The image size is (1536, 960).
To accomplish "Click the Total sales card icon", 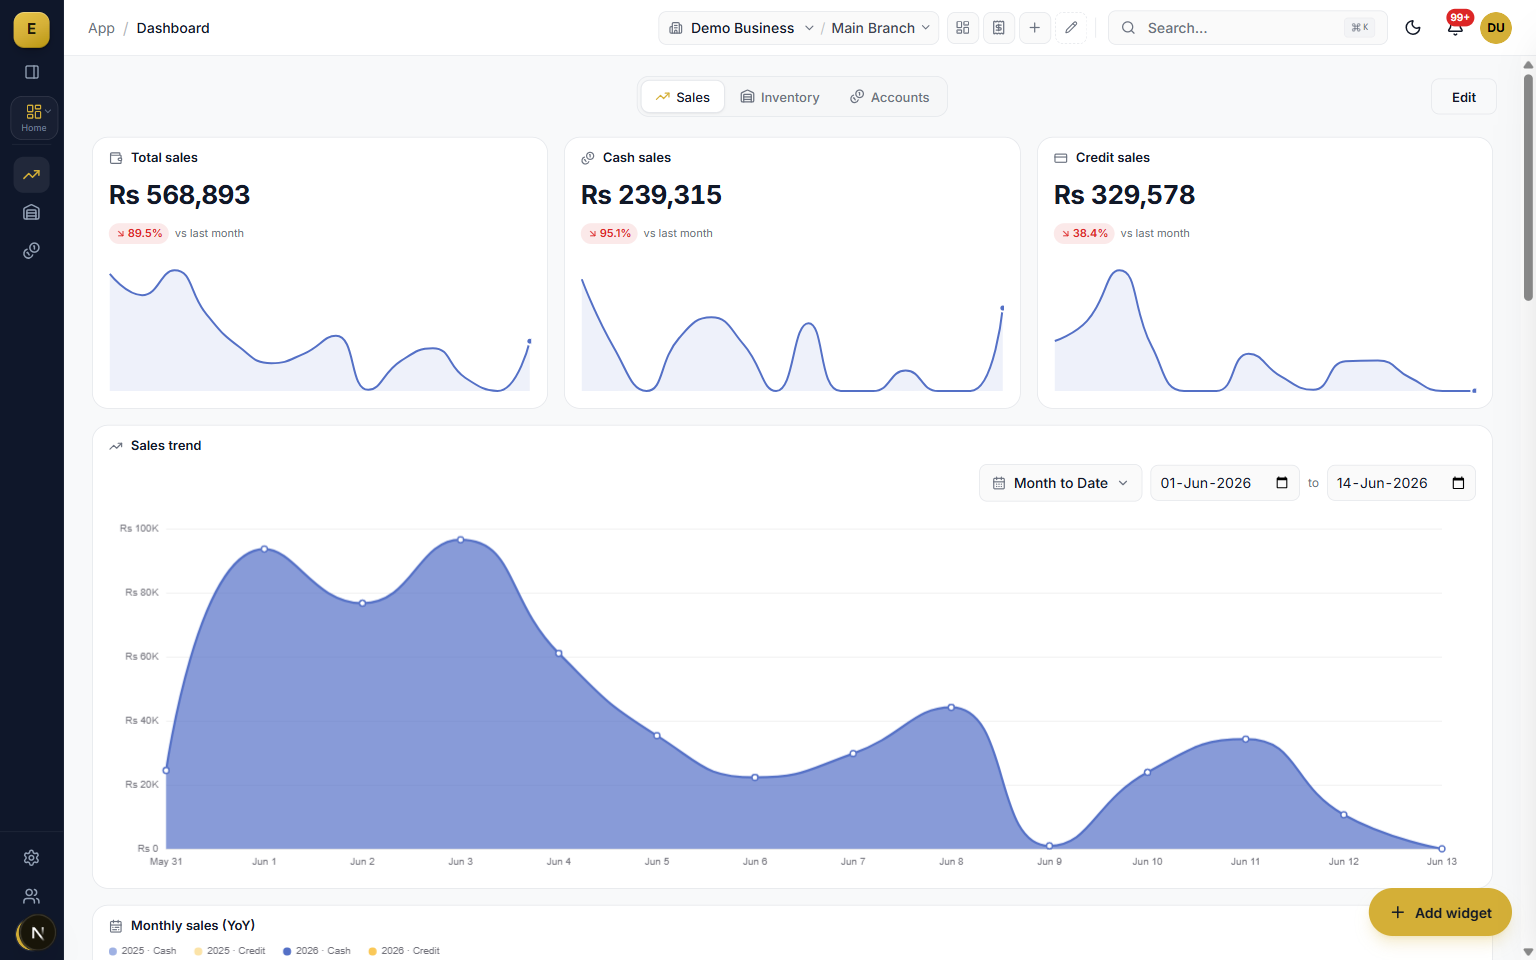I will pos(116,158).
